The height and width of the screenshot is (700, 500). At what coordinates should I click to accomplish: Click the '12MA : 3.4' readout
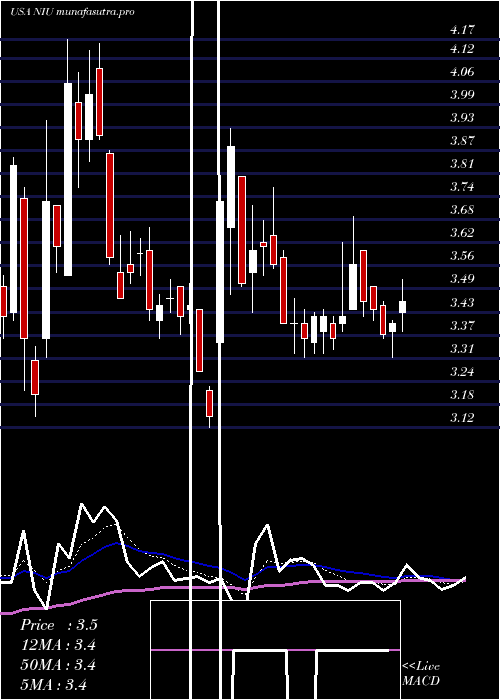[x=58, y=645]
